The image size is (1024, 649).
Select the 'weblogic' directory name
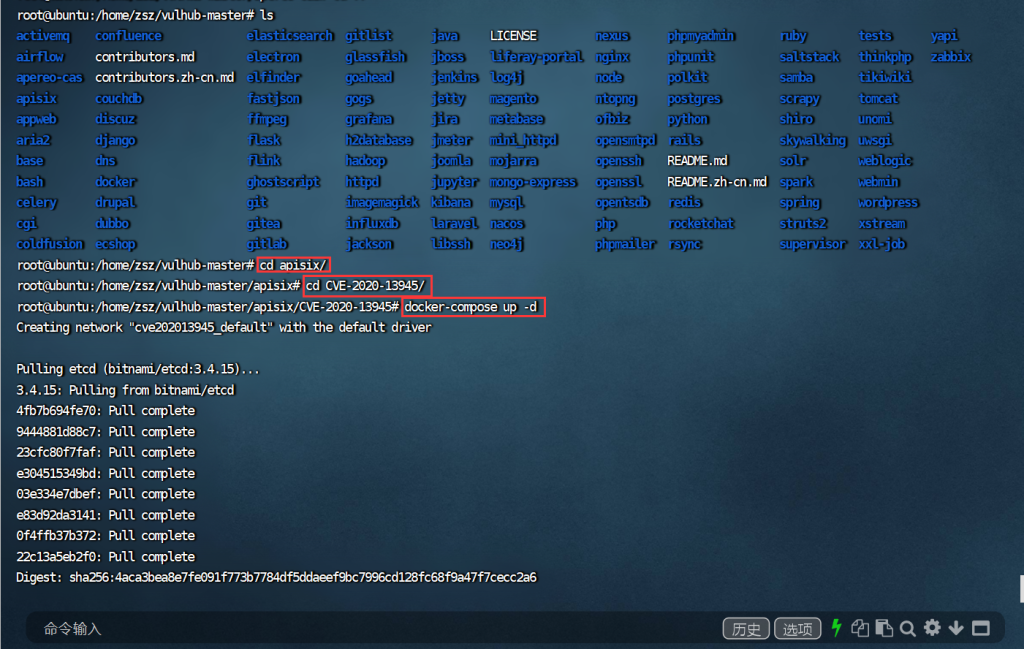[885, 161]
